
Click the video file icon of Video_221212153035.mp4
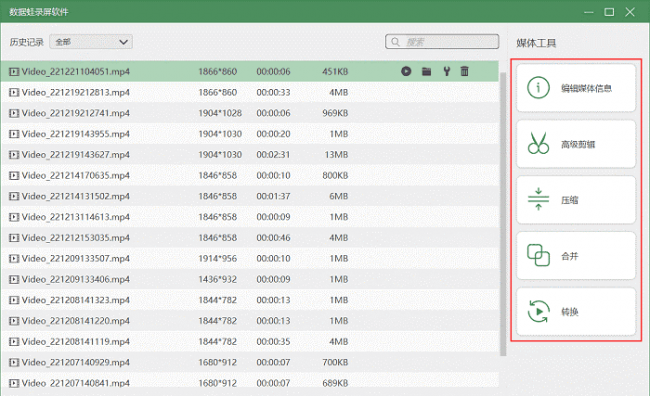click(14, 238)
